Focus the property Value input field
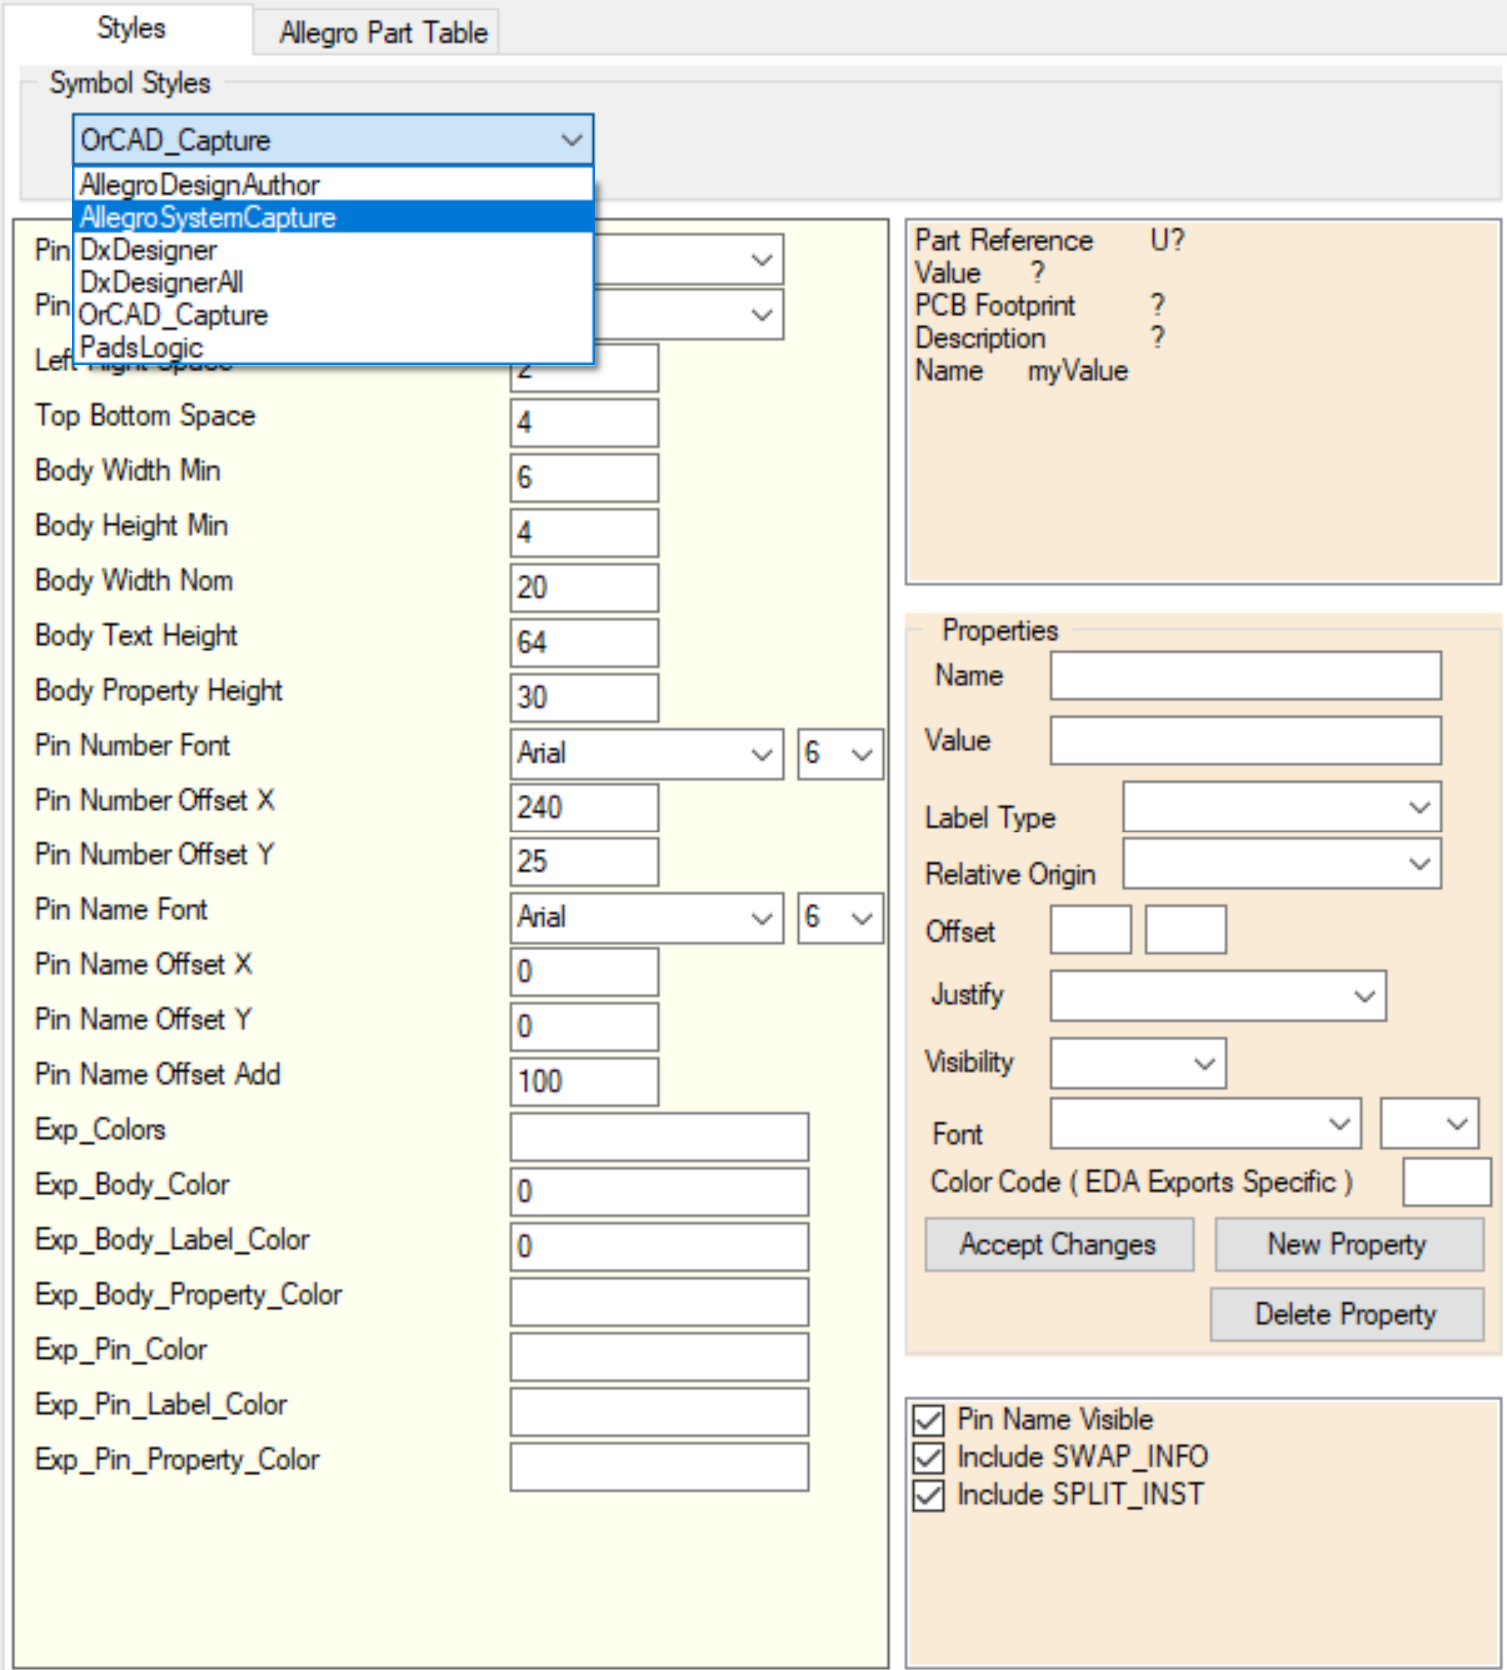This screenshot has height=1670, width=1507. click(x=1245, y=740)
